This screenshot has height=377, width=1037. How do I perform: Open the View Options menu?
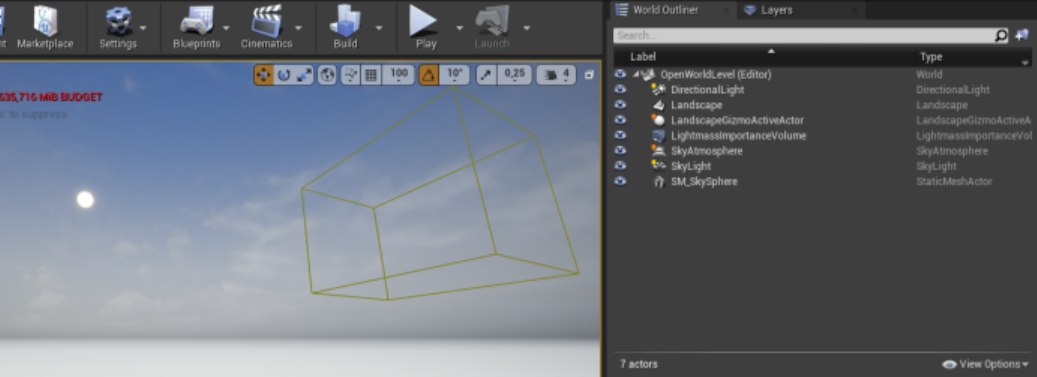click(x=985, y=364)
